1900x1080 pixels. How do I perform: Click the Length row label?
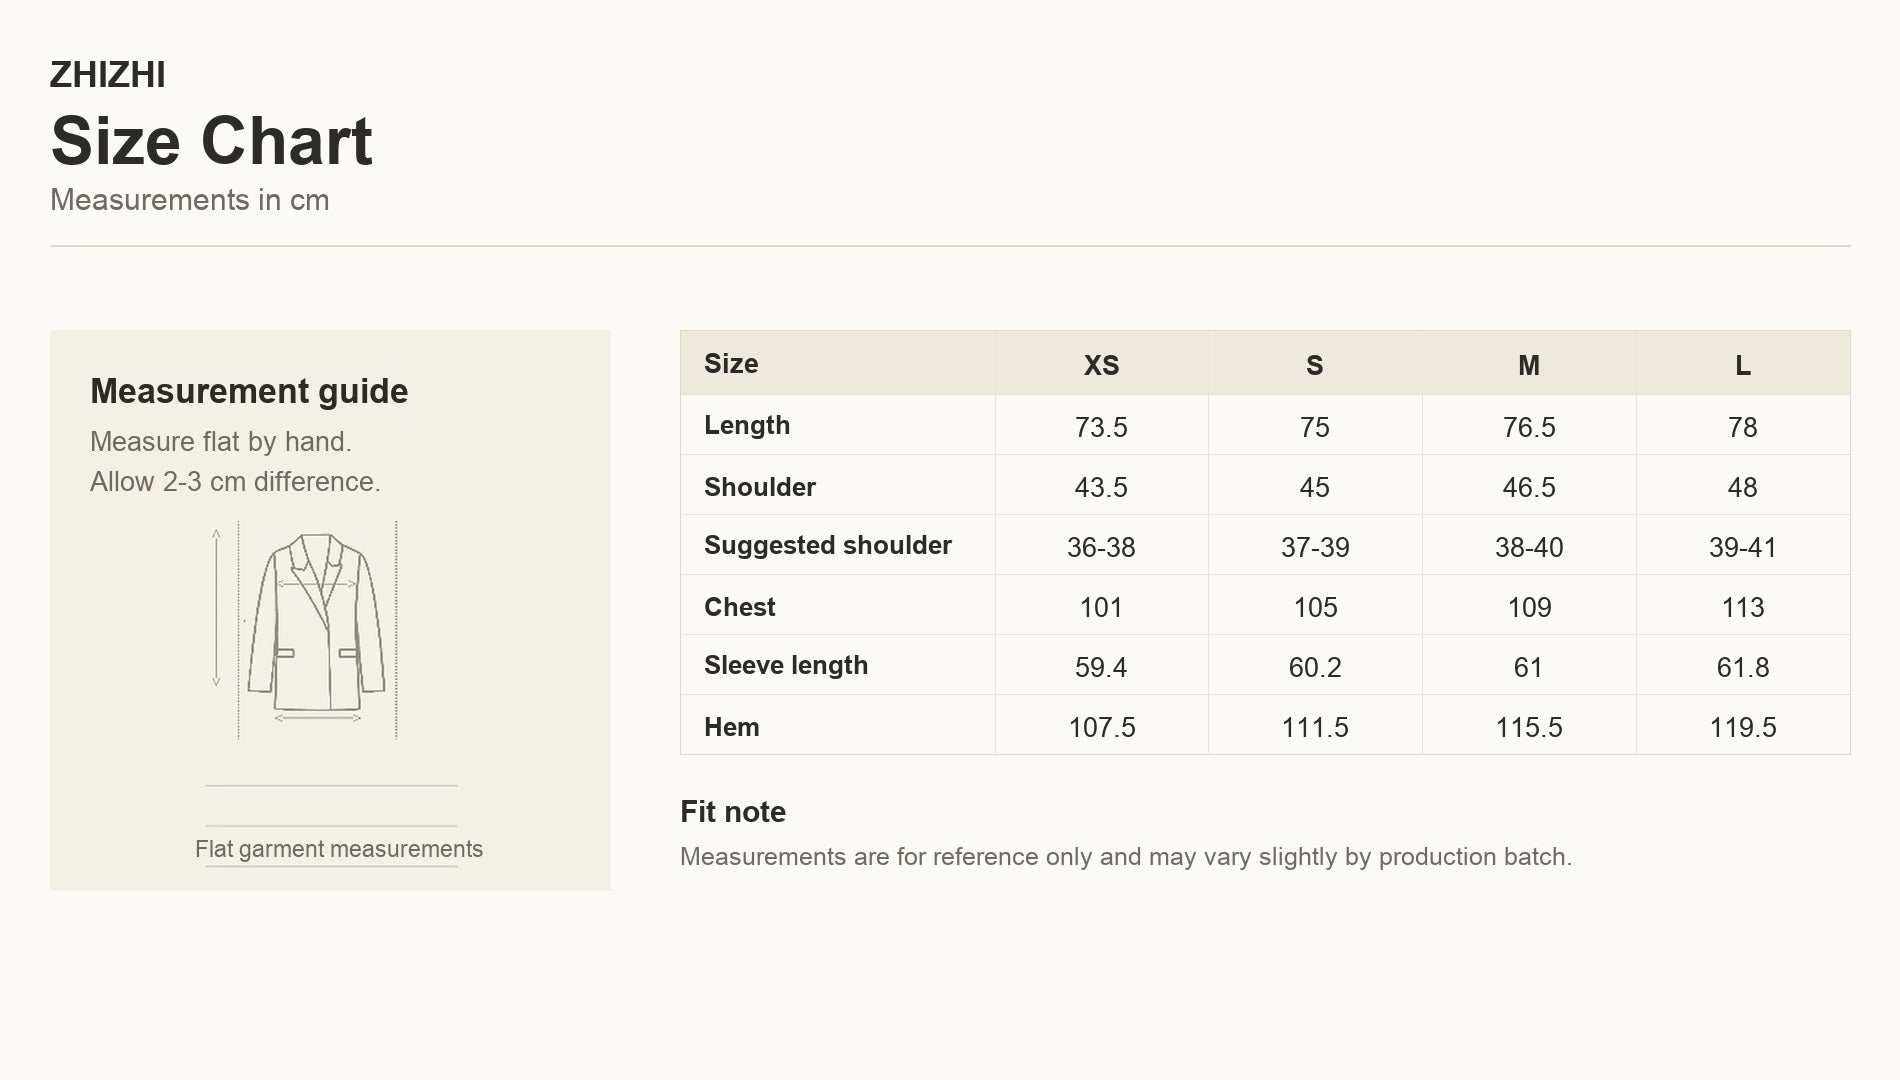(x=747, y=425)
